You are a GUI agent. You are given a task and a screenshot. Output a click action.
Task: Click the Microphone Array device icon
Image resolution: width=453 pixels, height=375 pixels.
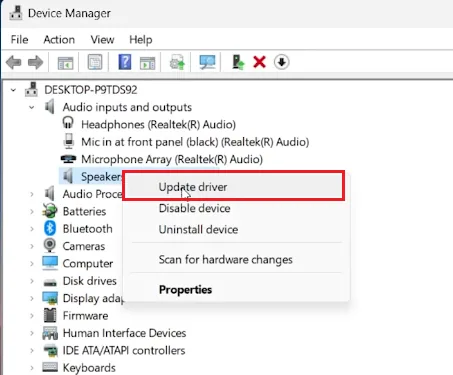68,159
